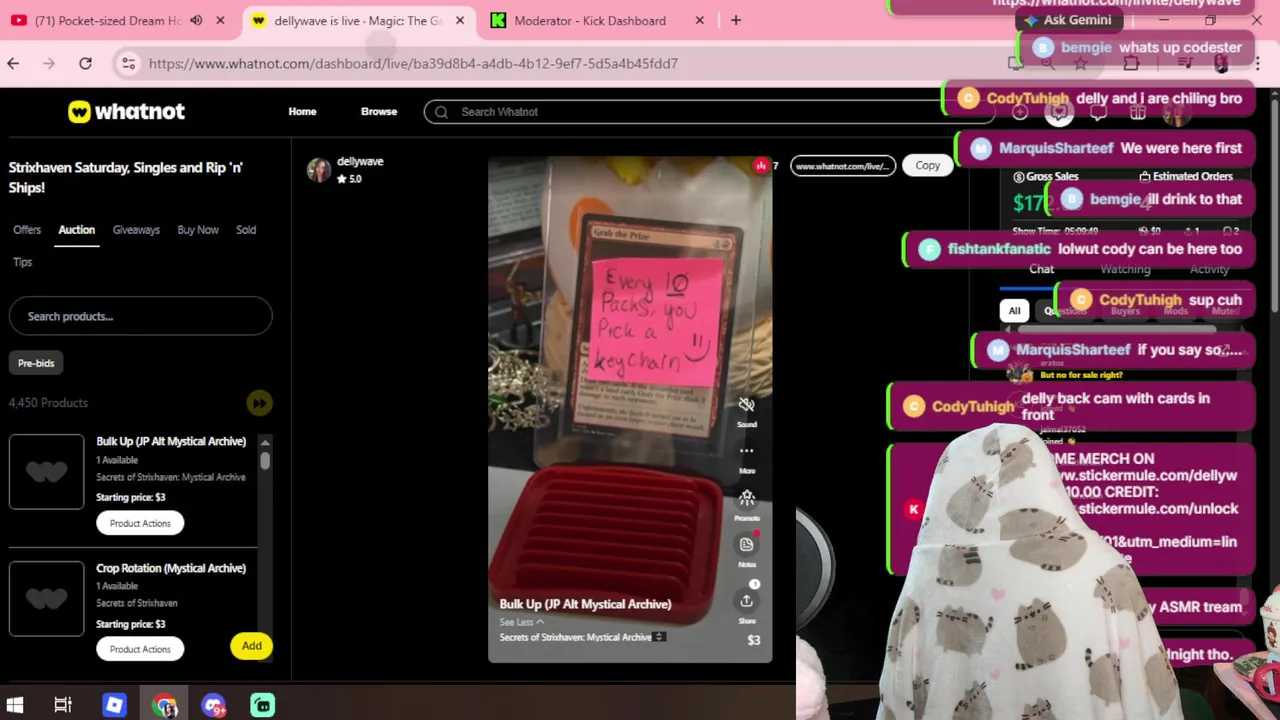The image size is (1280, 720).
Task: Switch to the Offers tab
Action: tap(27, 230)
